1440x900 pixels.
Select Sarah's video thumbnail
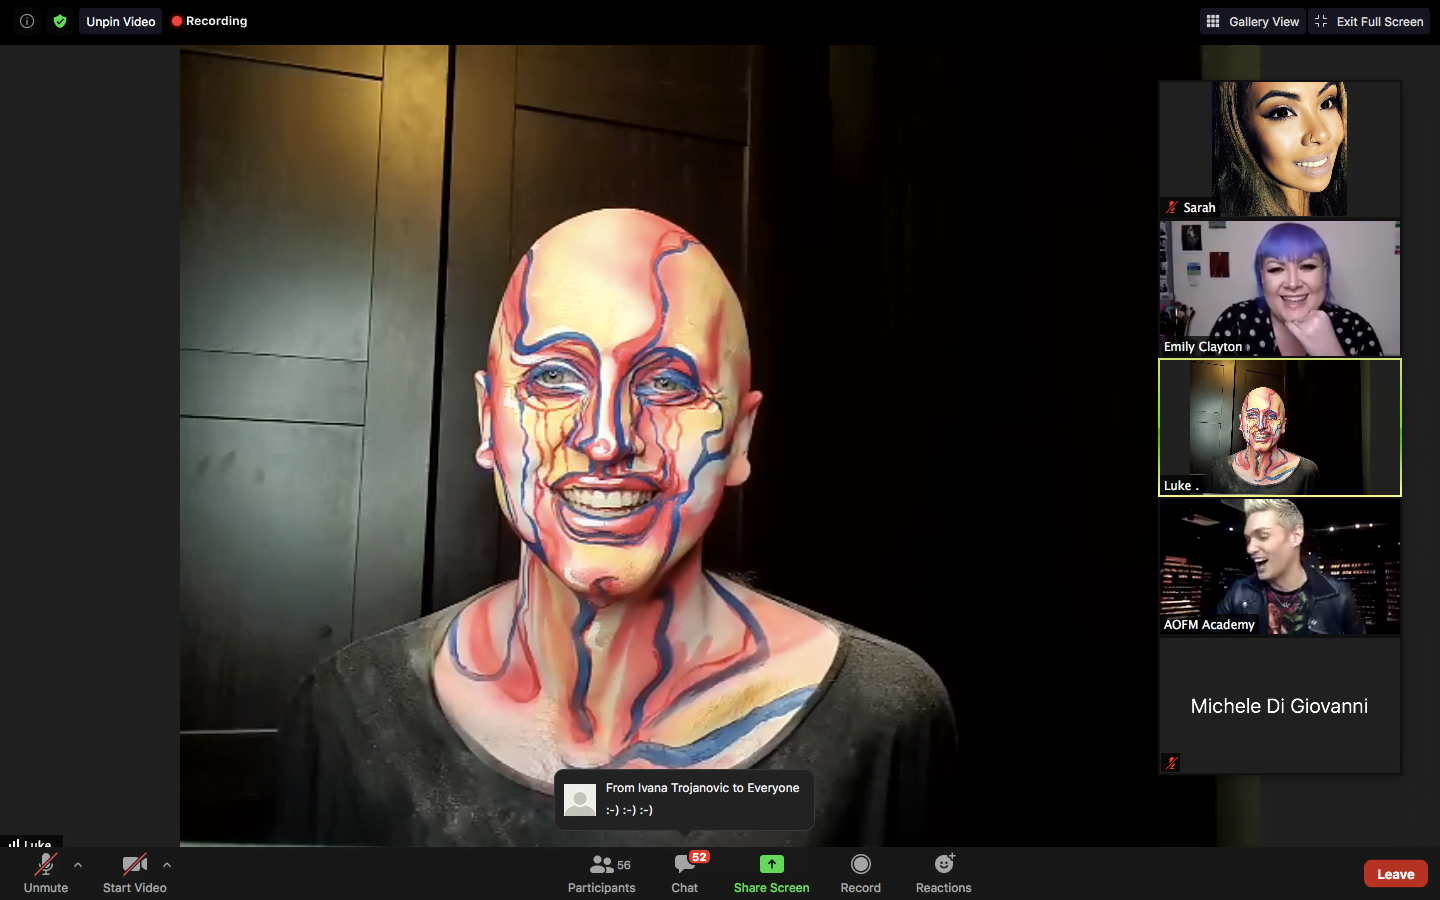pos(1279,149)
